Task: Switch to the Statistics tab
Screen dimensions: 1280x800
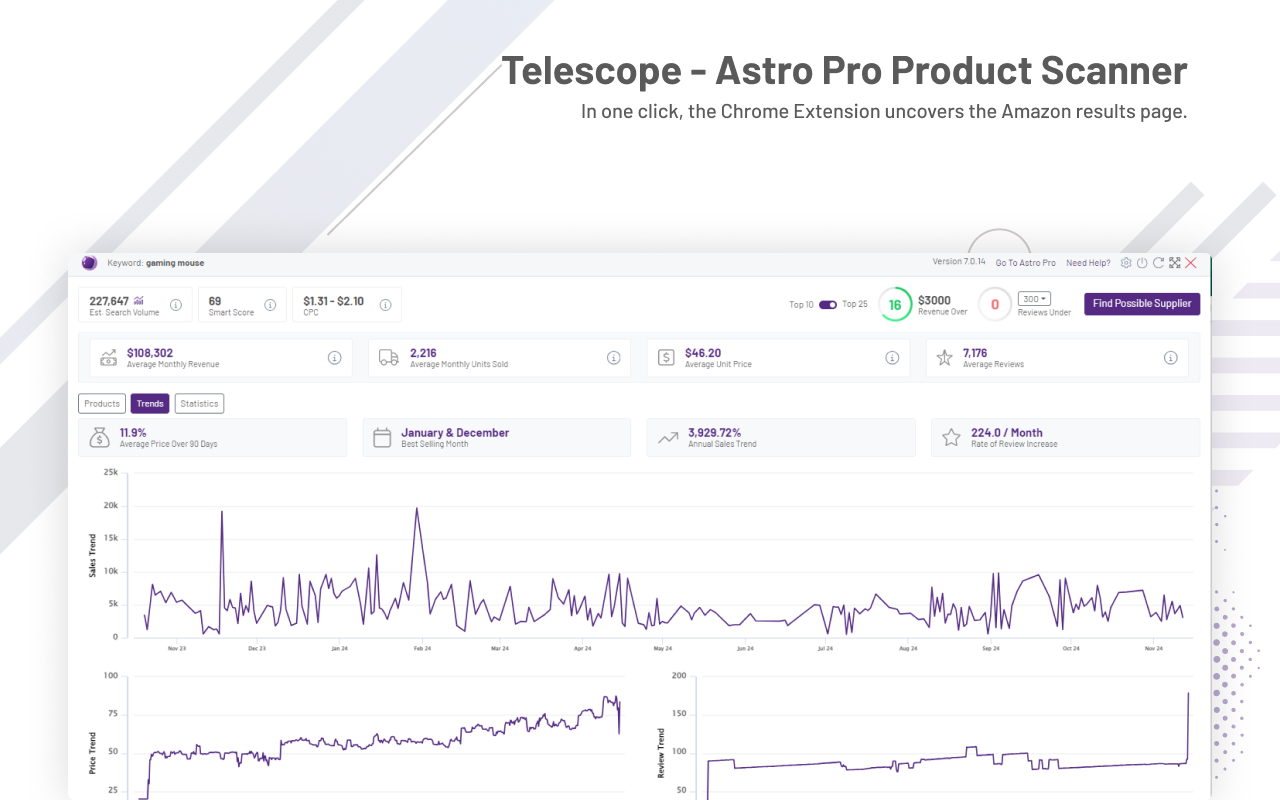Action: (199, 403)
